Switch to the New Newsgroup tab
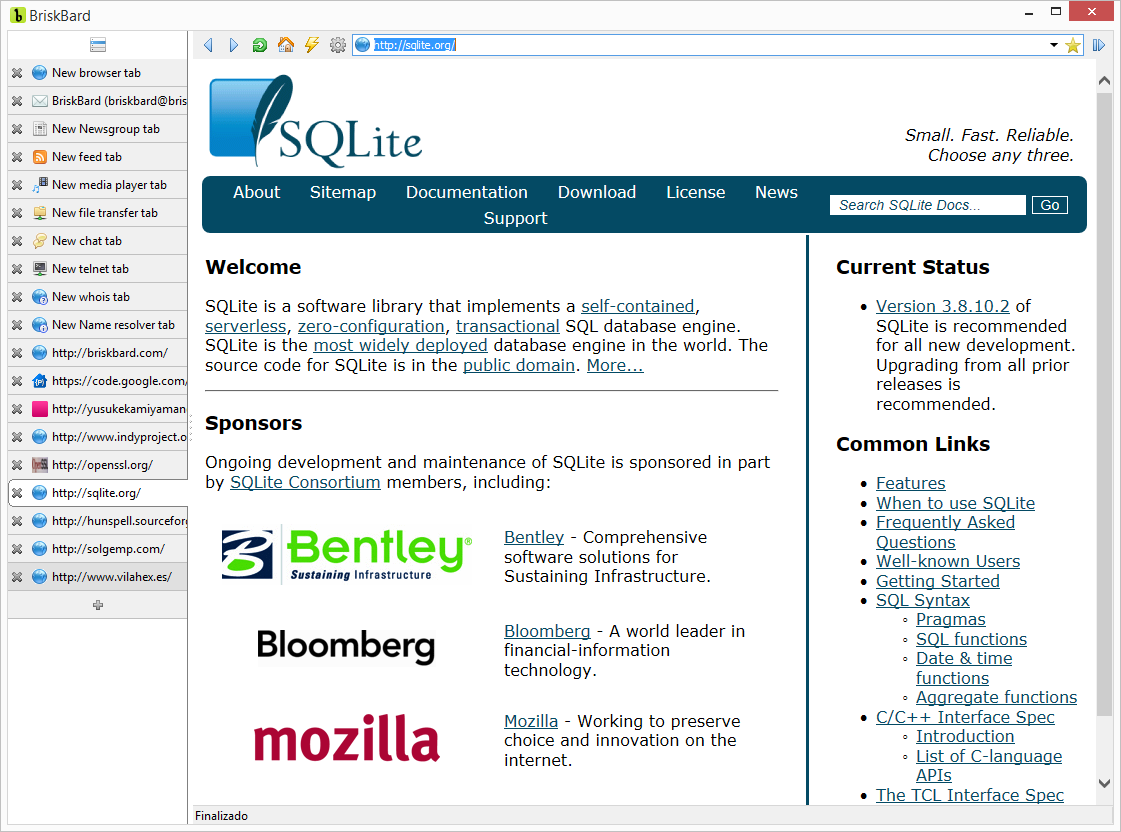1121x832 pixels. (98, 129)
